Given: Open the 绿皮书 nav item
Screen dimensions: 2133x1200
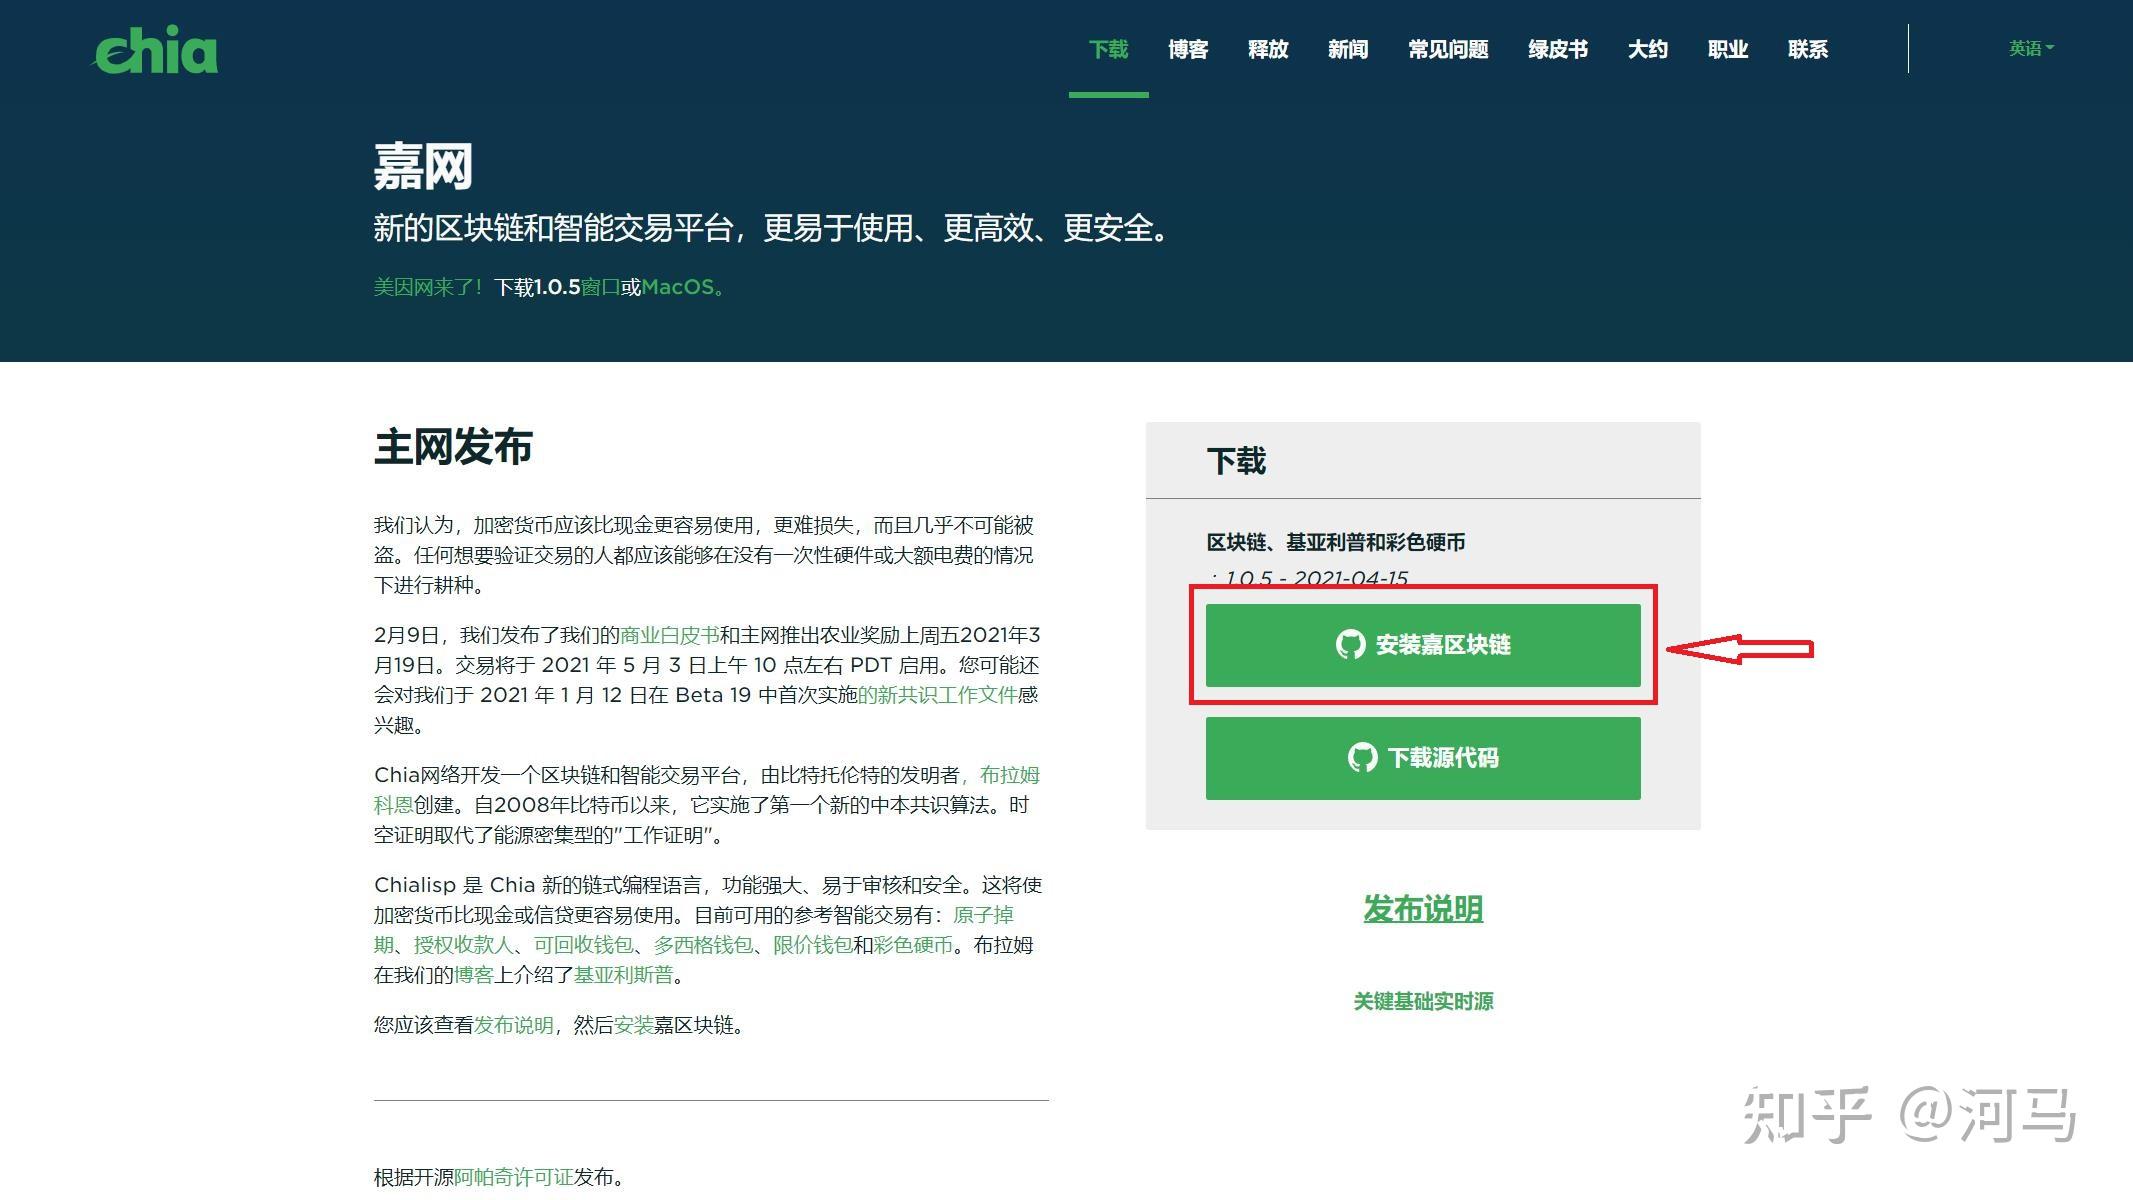Looking at the screenshot, I should pyautogui.click(x=1558, y=49).
